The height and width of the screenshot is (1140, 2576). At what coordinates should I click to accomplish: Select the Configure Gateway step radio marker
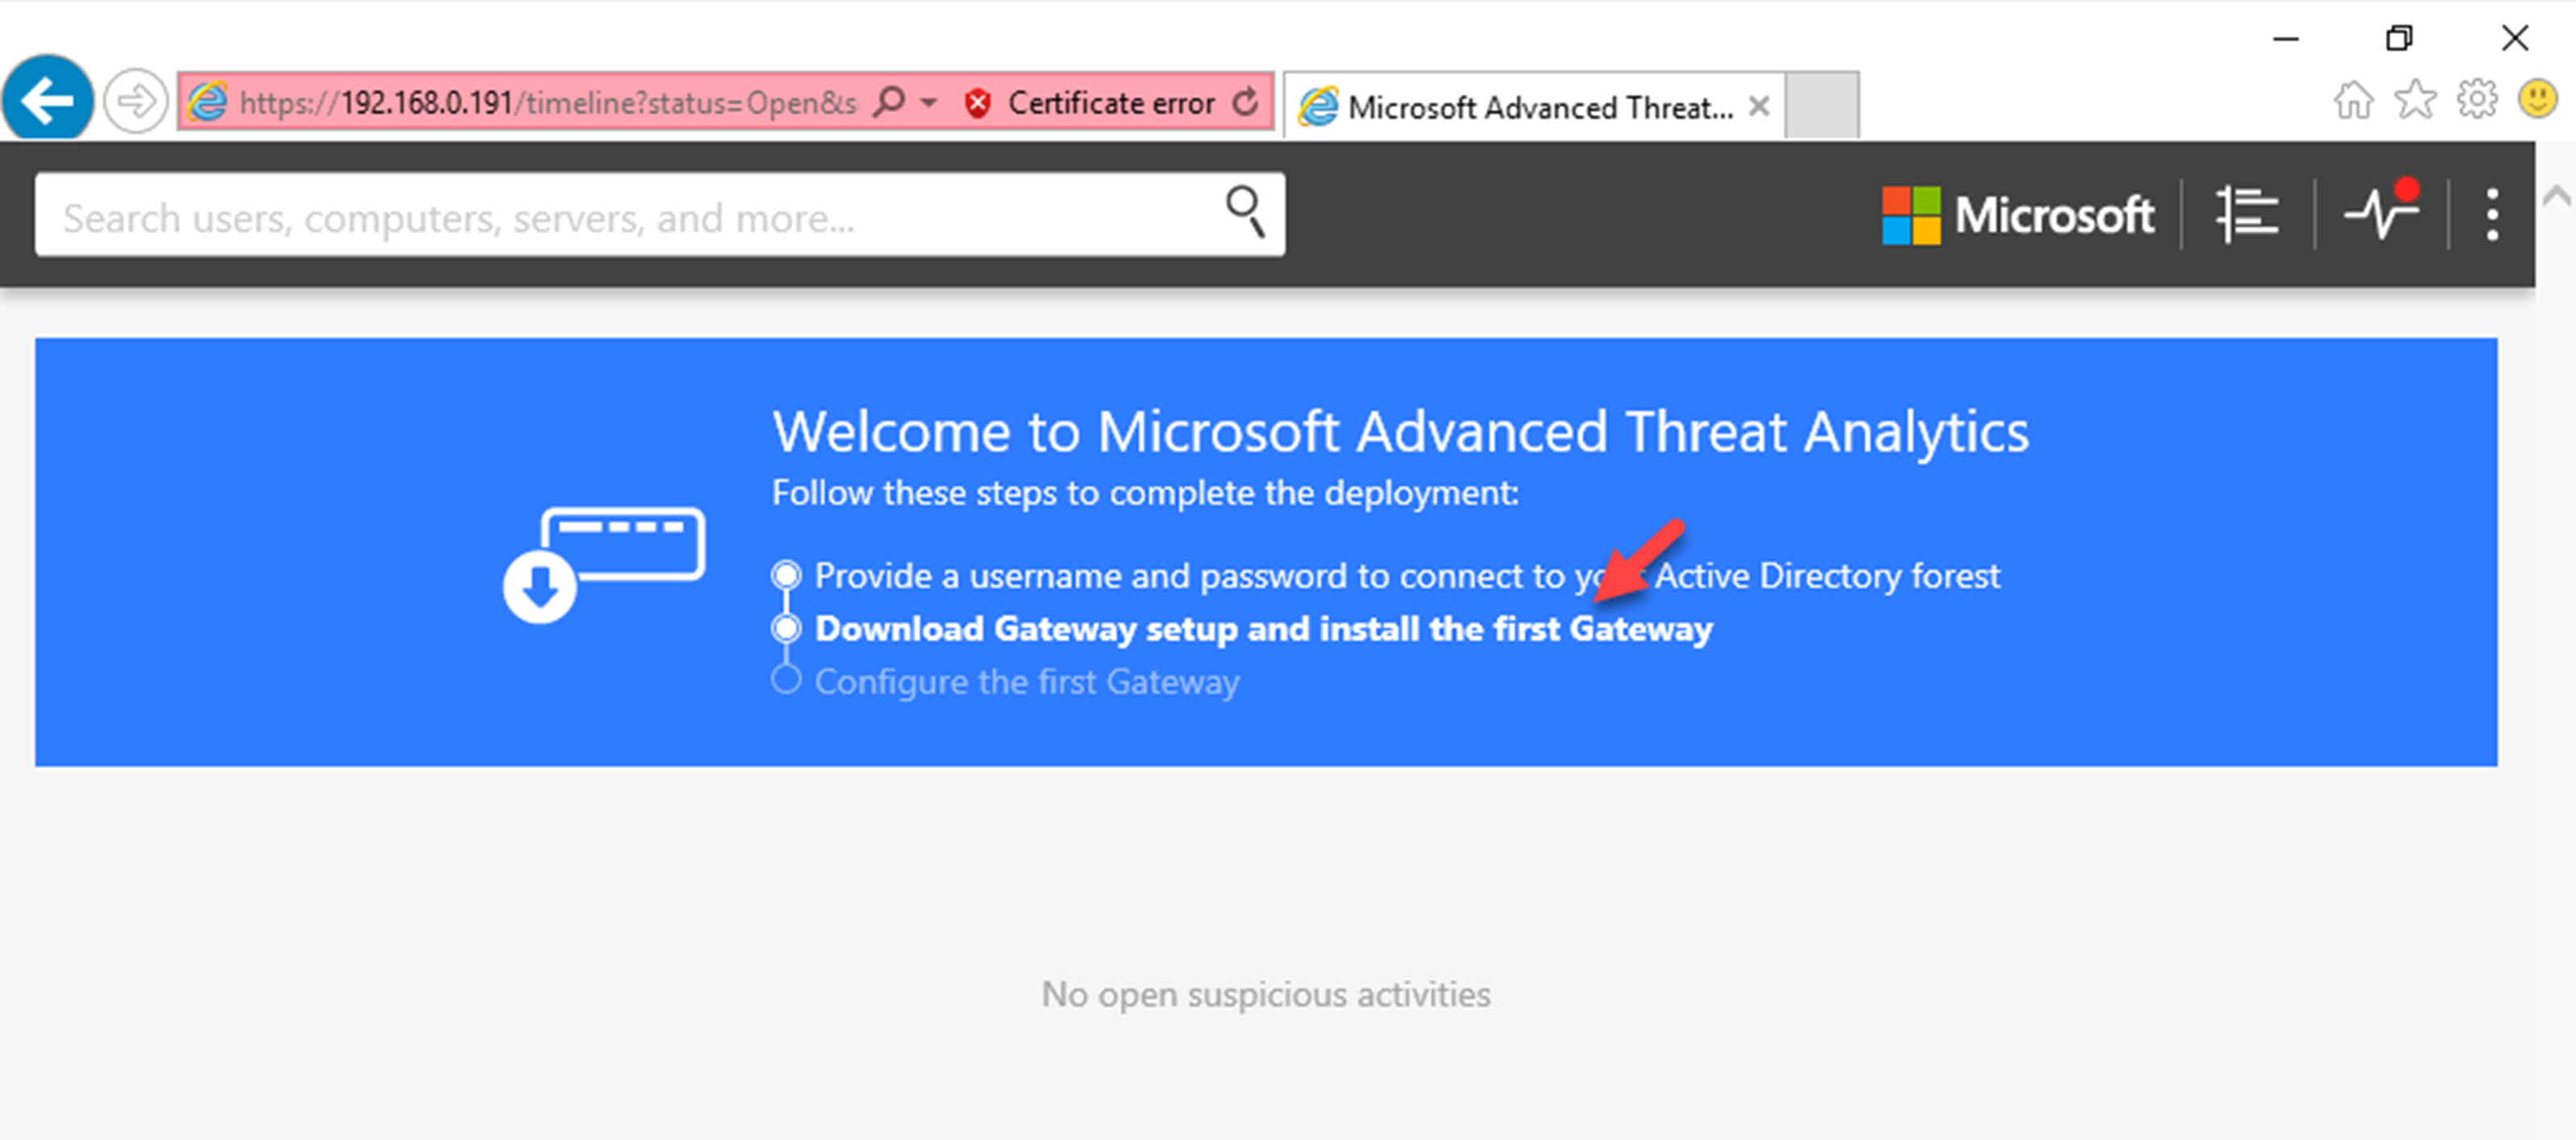(786, 680)
